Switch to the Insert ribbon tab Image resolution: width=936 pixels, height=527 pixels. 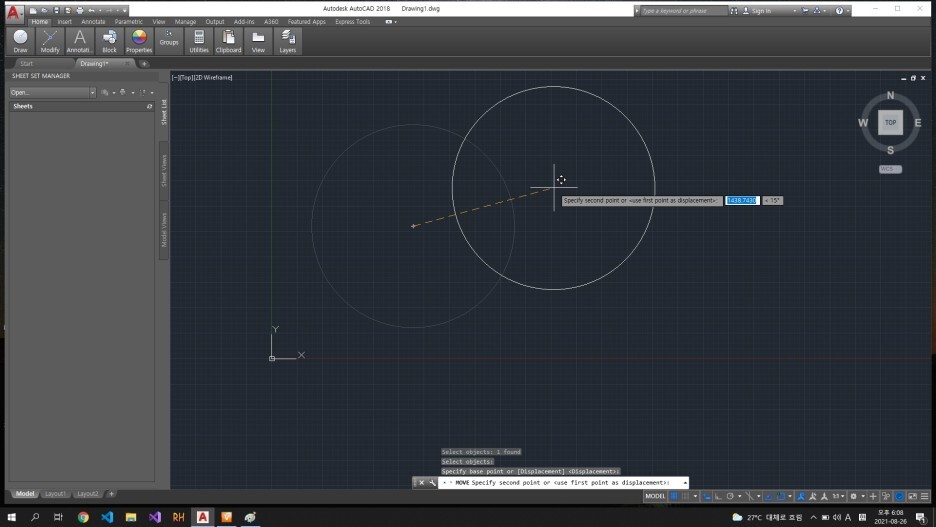point(64,21)
